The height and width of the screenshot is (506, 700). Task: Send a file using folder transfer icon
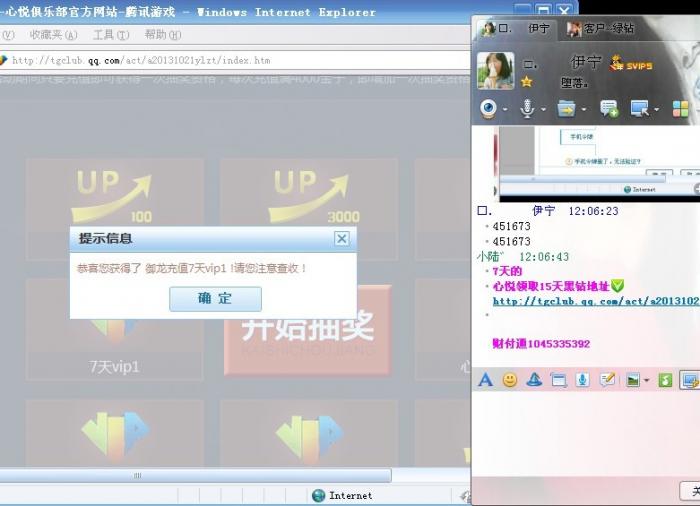pos(566,109)
